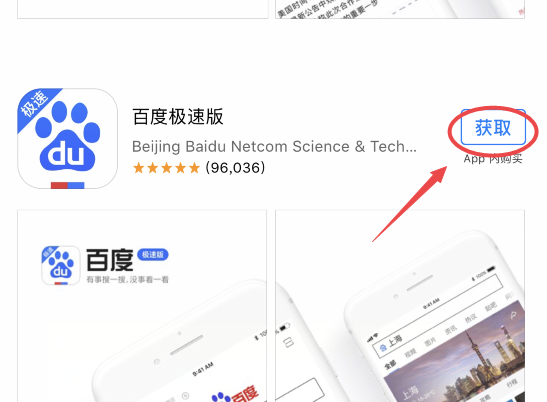Open developer Beijing Baidu Netcom Science & Tech
Viewport: 547px width, 402px height.
point(274,147)
